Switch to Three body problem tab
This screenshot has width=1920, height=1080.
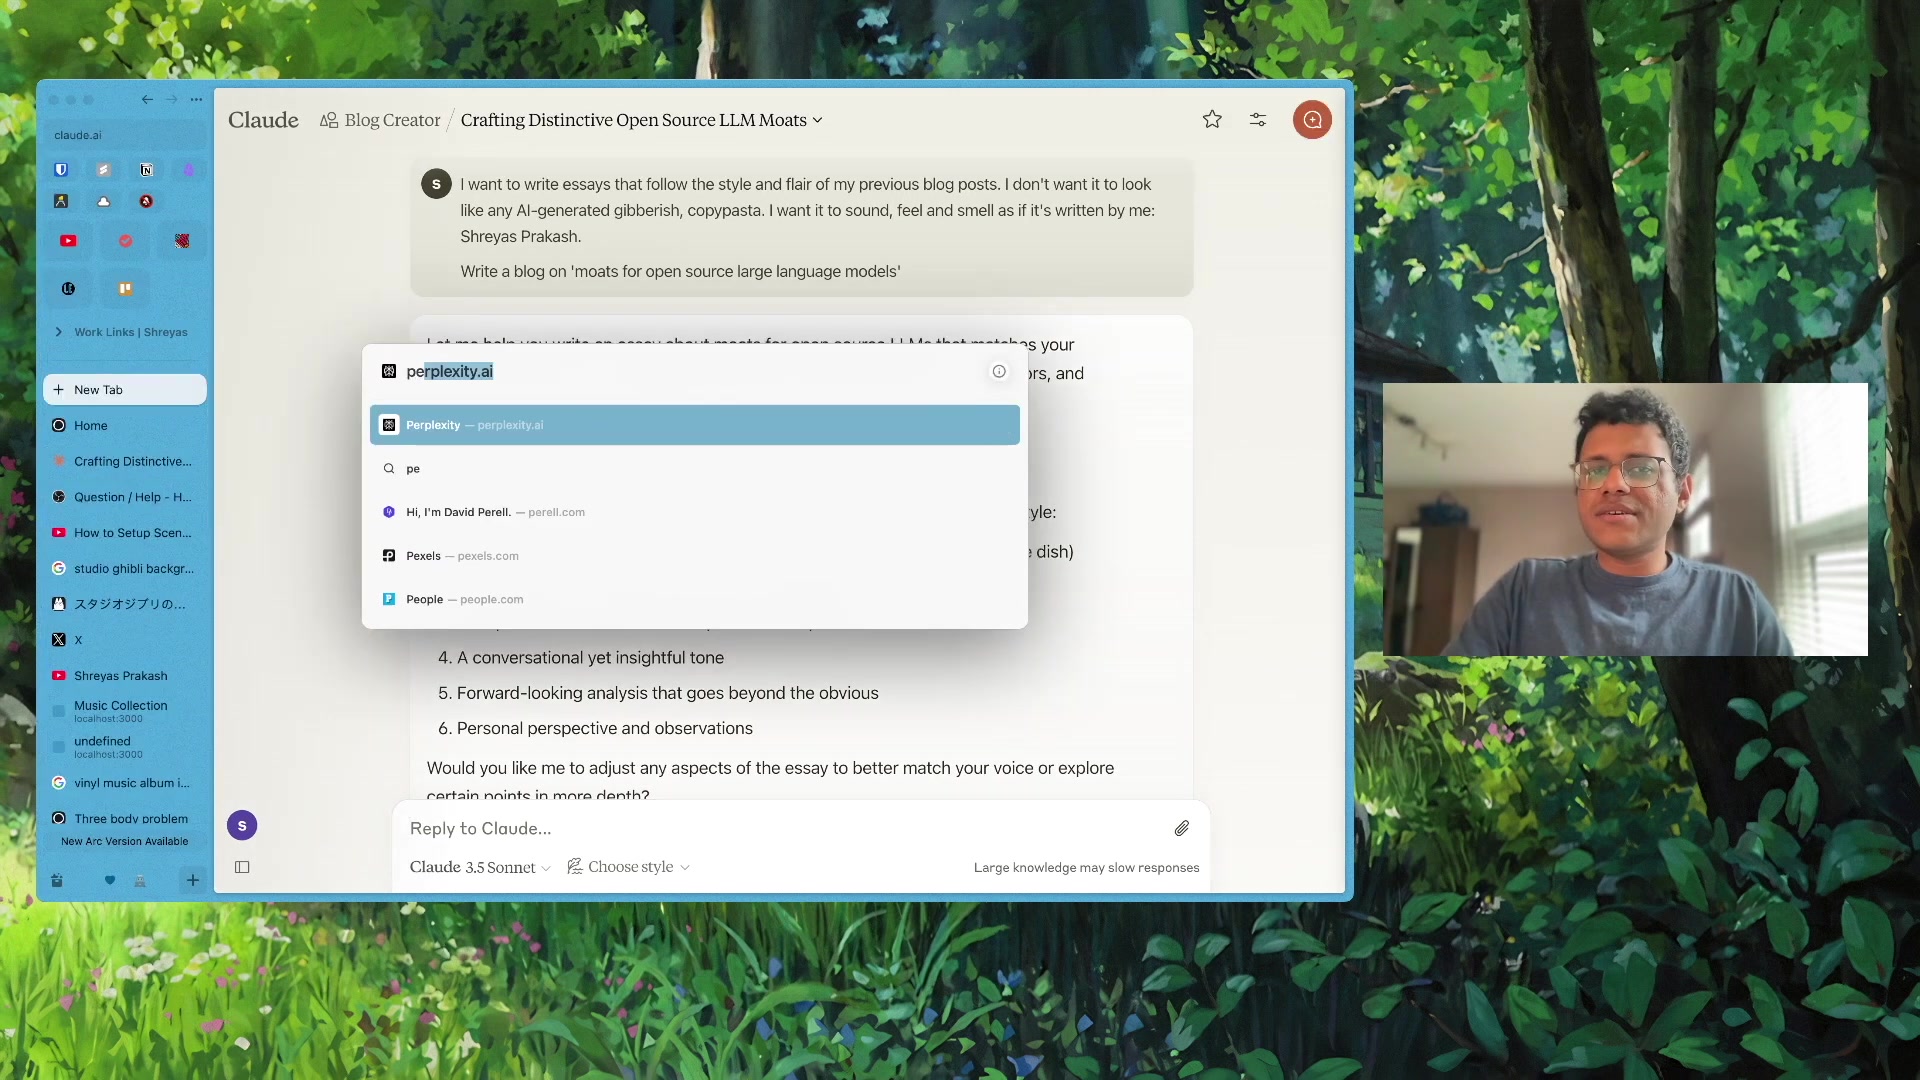click(125, 818)
